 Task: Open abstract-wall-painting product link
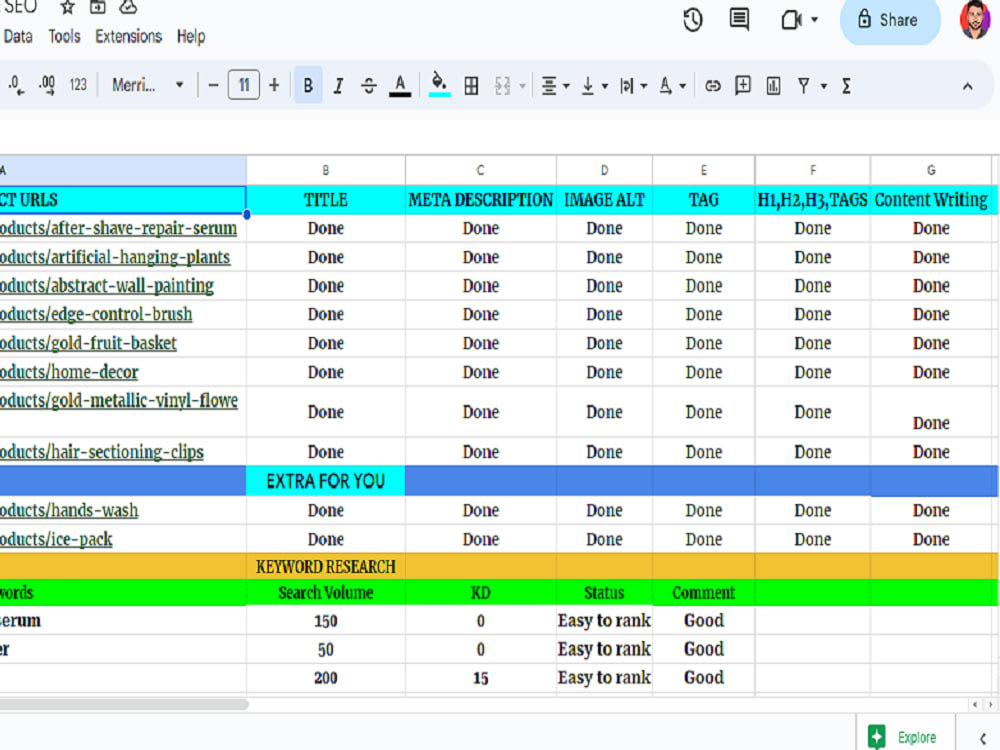[x=107, y=286]
